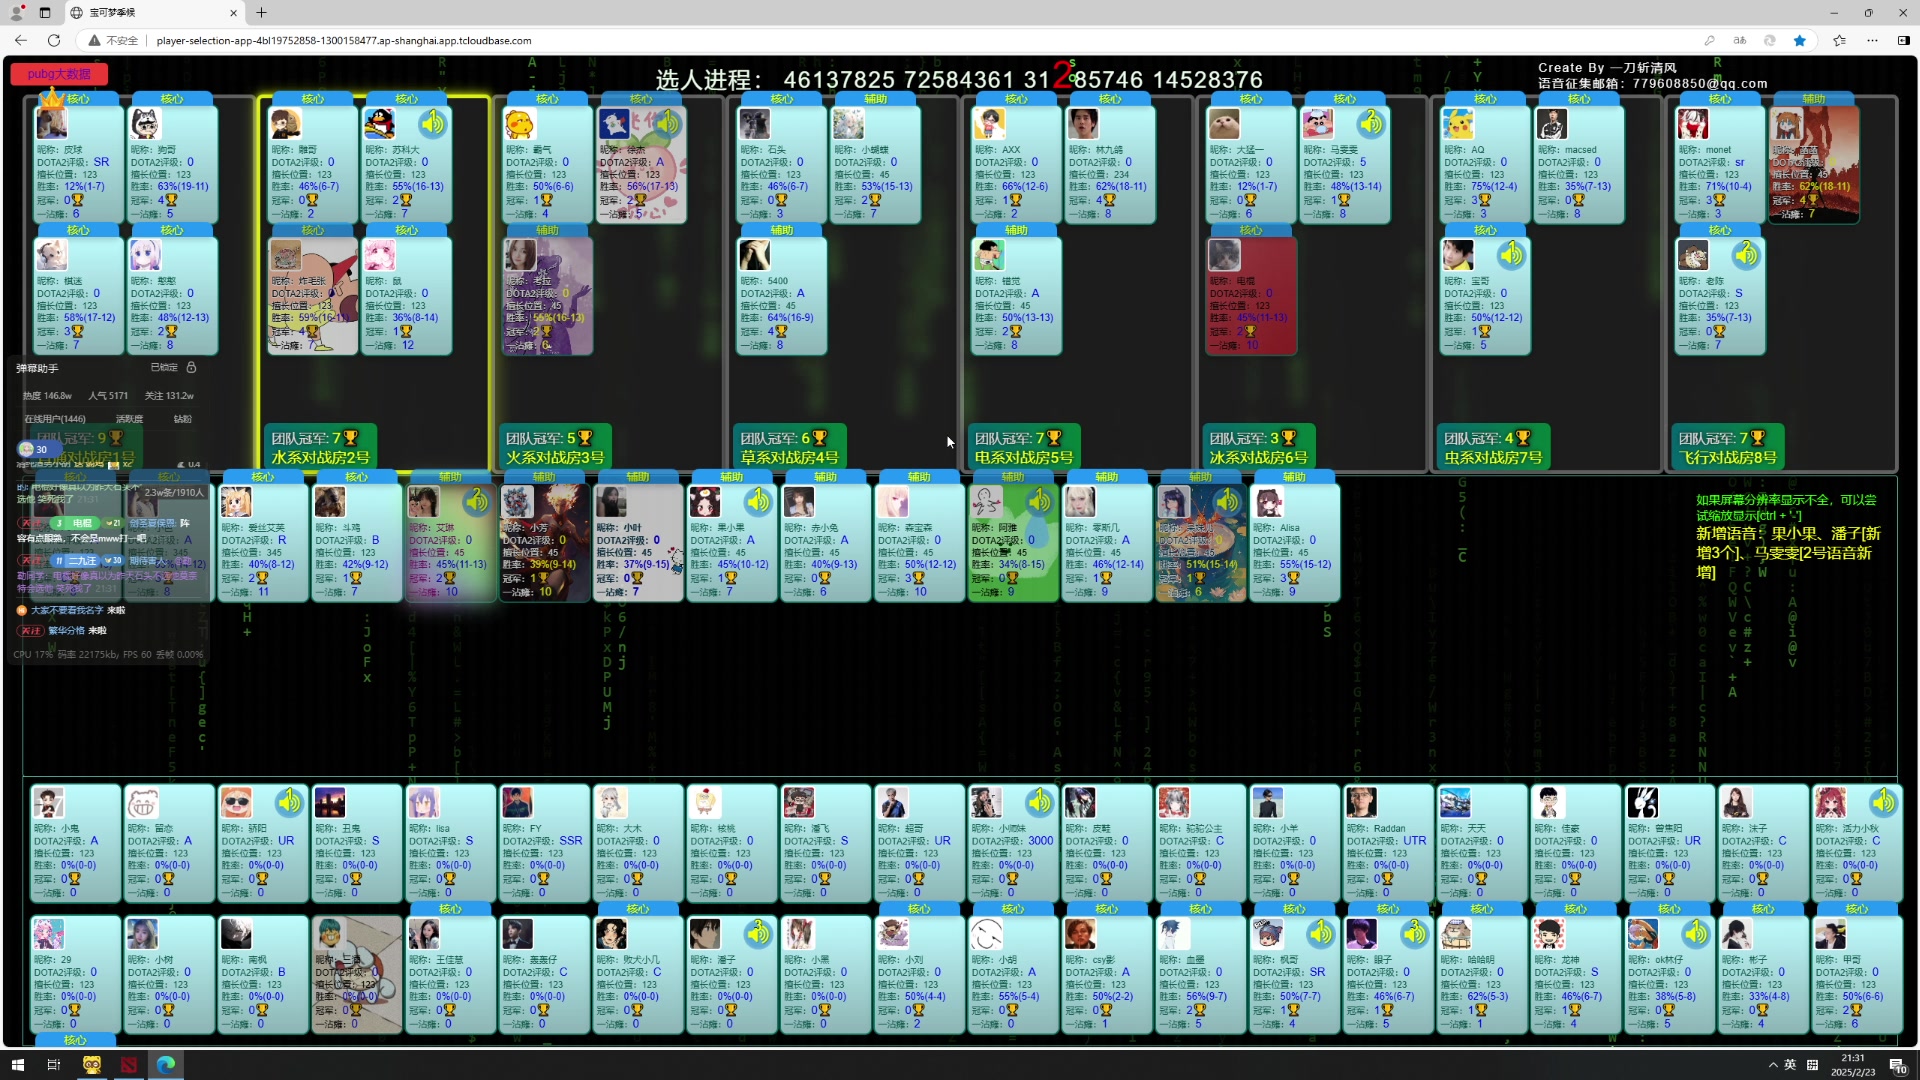Play voice clip on 眼子 card
Image resolution: width=1920 pixels, height=1080 pixels.
point(1414,934)
